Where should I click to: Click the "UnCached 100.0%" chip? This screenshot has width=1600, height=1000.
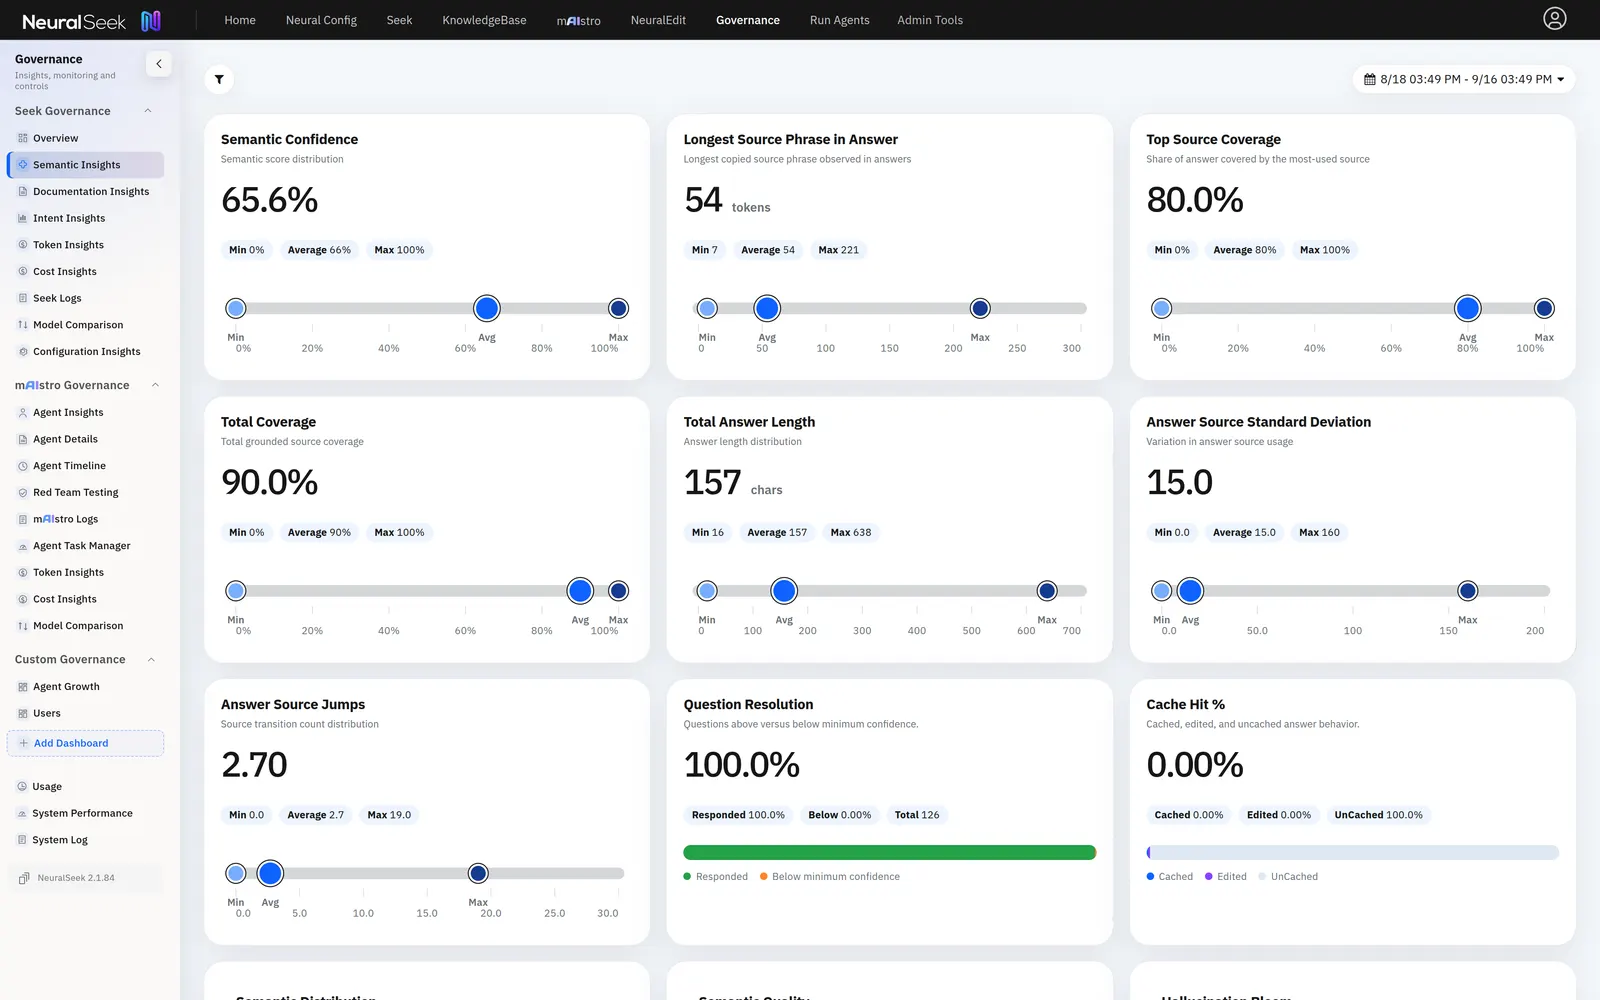click(x=1378, y=815)
